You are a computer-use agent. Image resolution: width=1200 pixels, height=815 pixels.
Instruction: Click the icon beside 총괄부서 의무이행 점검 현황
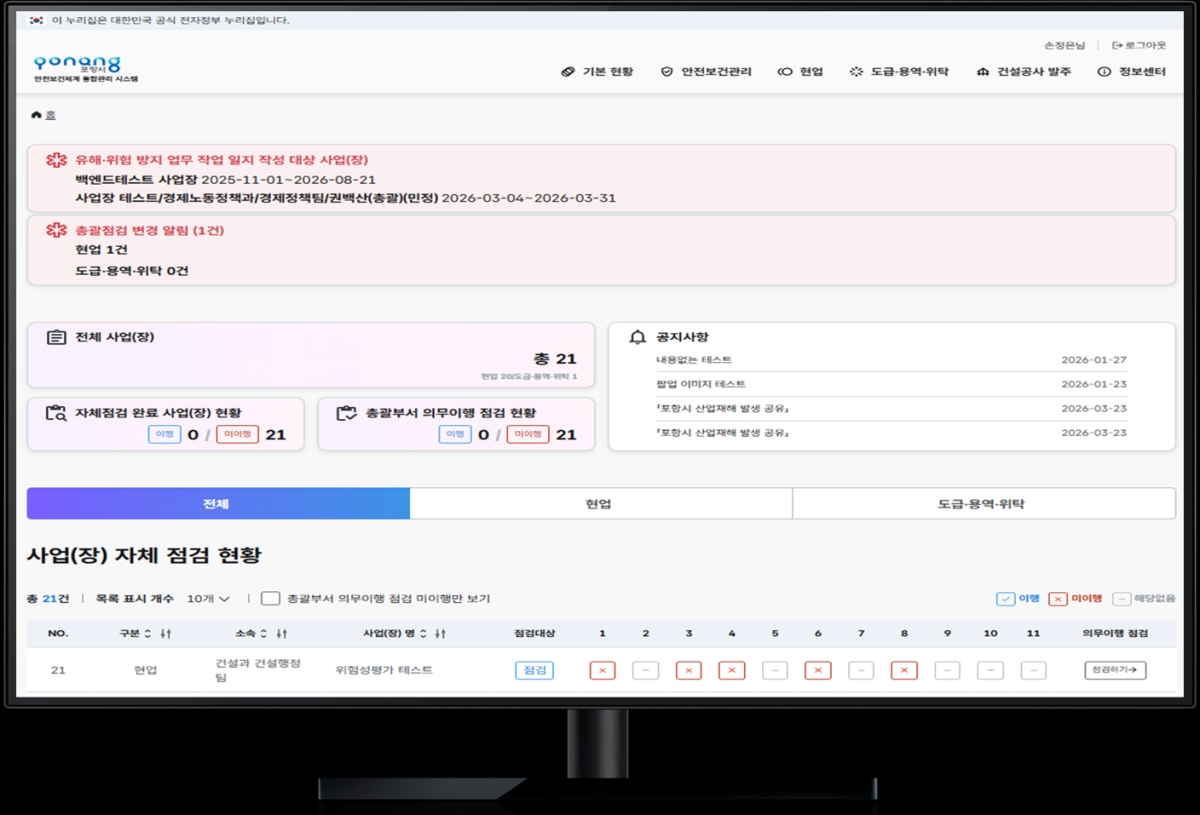click(x=347, y=412)
